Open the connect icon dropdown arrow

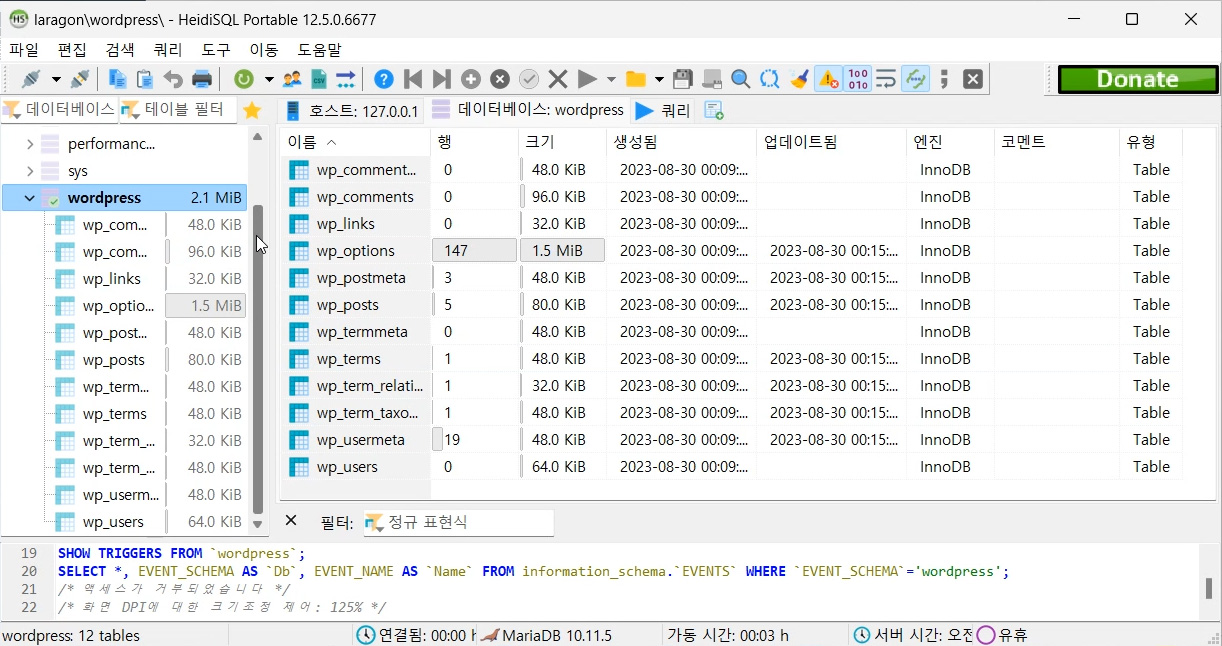pos(56,79)
